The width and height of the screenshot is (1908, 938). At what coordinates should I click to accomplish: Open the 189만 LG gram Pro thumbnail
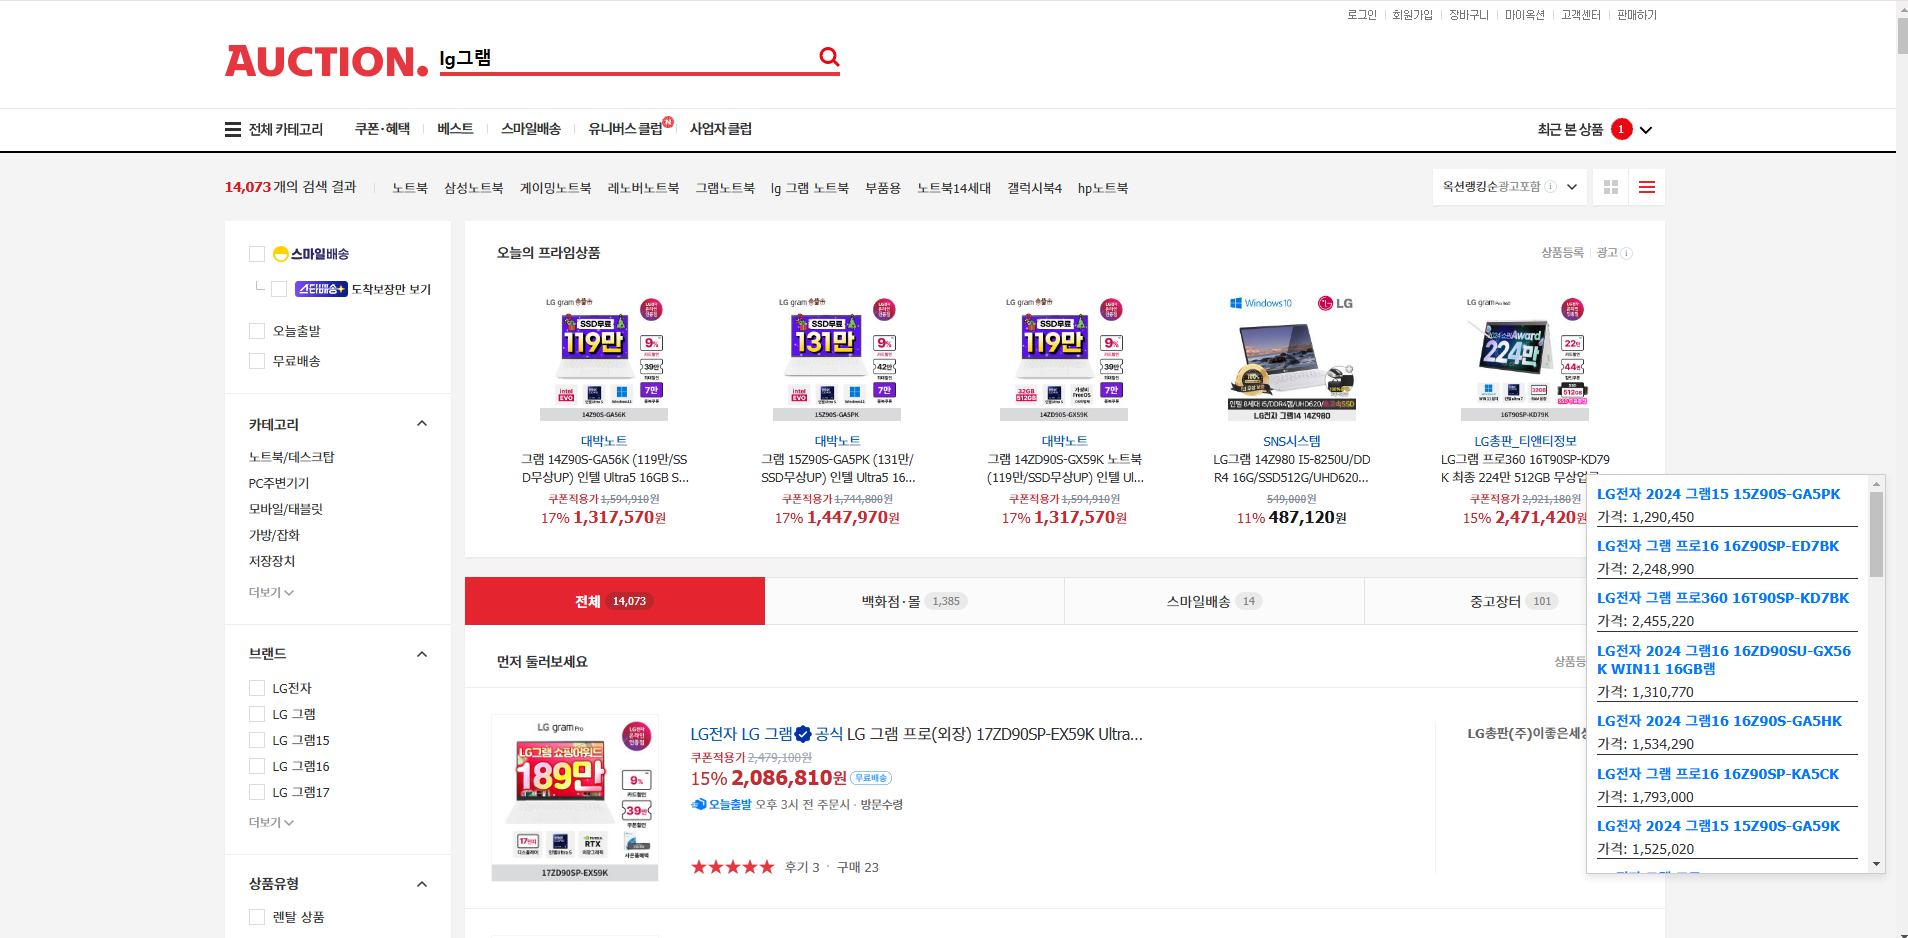coord(575,798)
